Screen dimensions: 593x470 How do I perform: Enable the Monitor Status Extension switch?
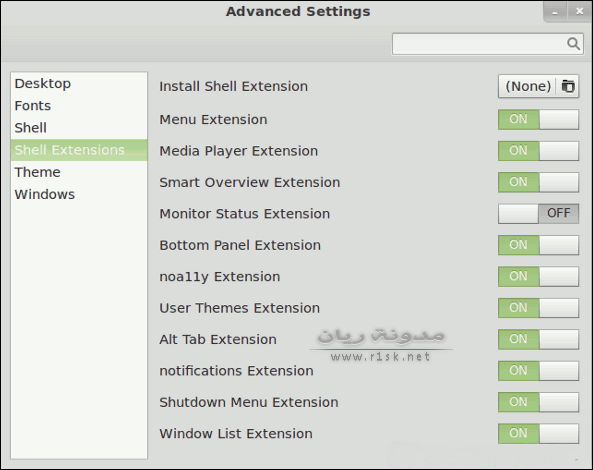(538, 214)
